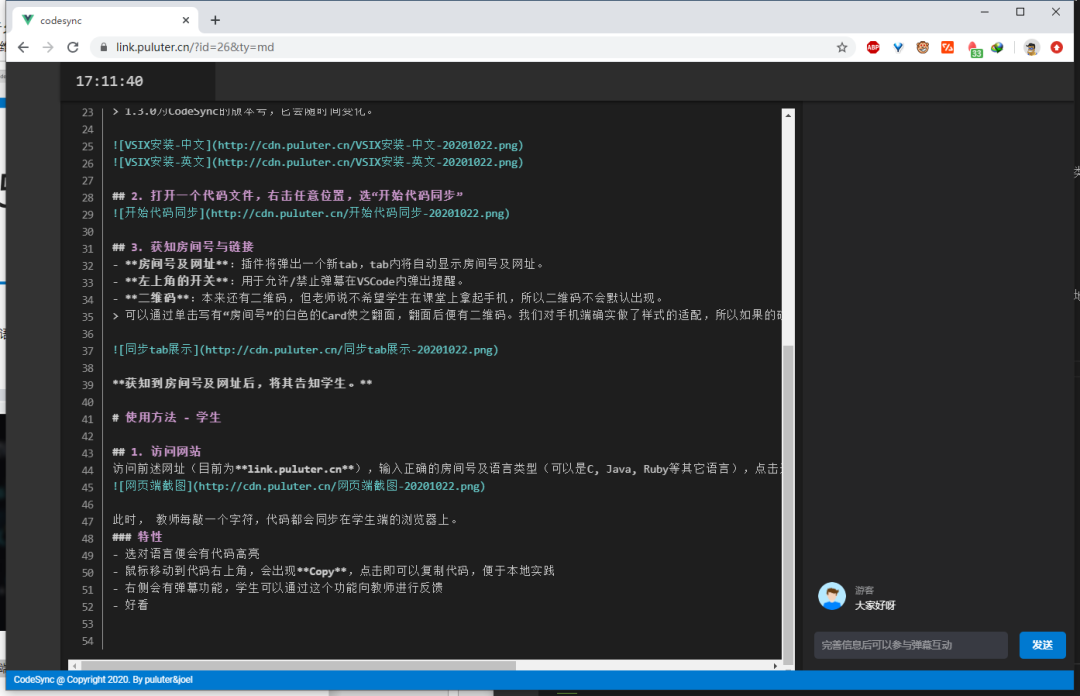
Task: Click the line starting 可以通过单击写有
Action: click(447, 316)
